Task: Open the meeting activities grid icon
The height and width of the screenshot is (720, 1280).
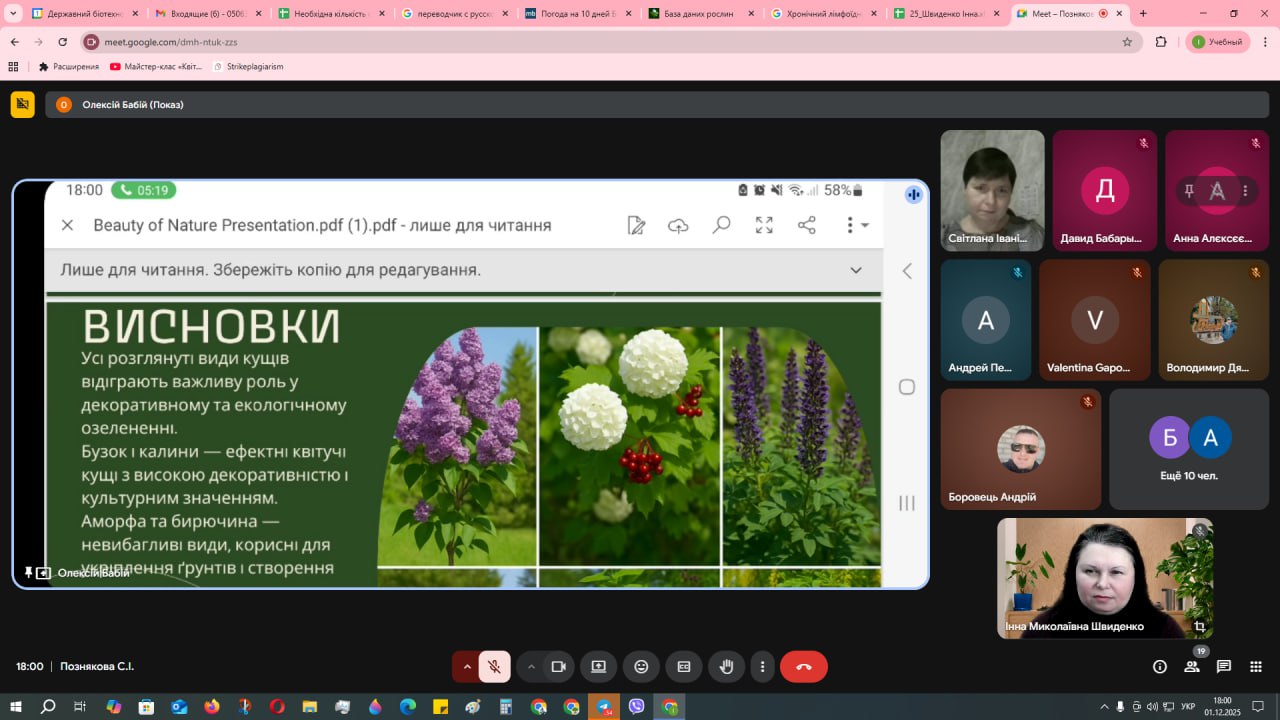Action: [x=1256, y=666]
